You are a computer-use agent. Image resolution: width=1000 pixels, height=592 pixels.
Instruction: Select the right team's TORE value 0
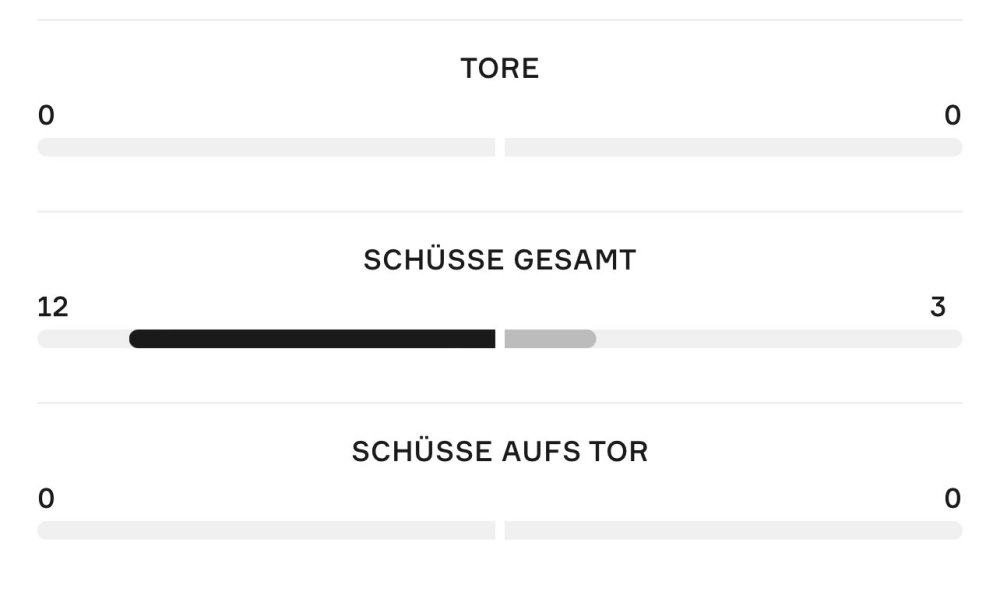coord(952,116)
